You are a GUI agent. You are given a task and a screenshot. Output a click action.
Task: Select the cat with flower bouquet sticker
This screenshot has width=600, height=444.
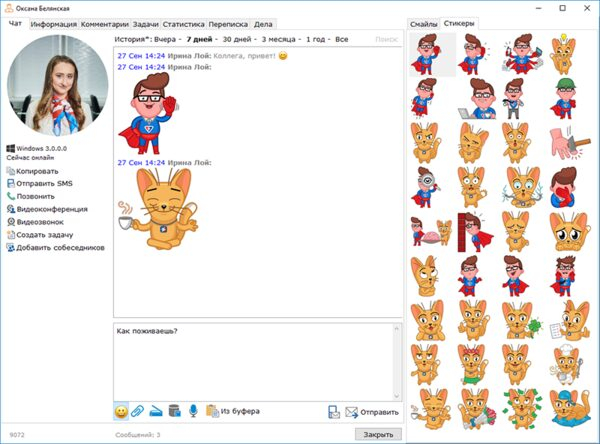[476, 408]
